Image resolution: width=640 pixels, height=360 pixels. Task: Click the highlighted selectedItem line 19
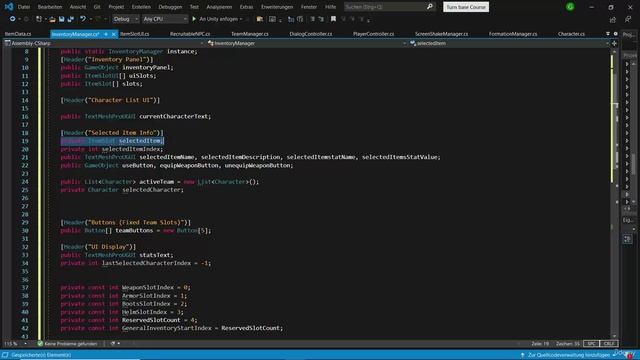pos(112,141)
